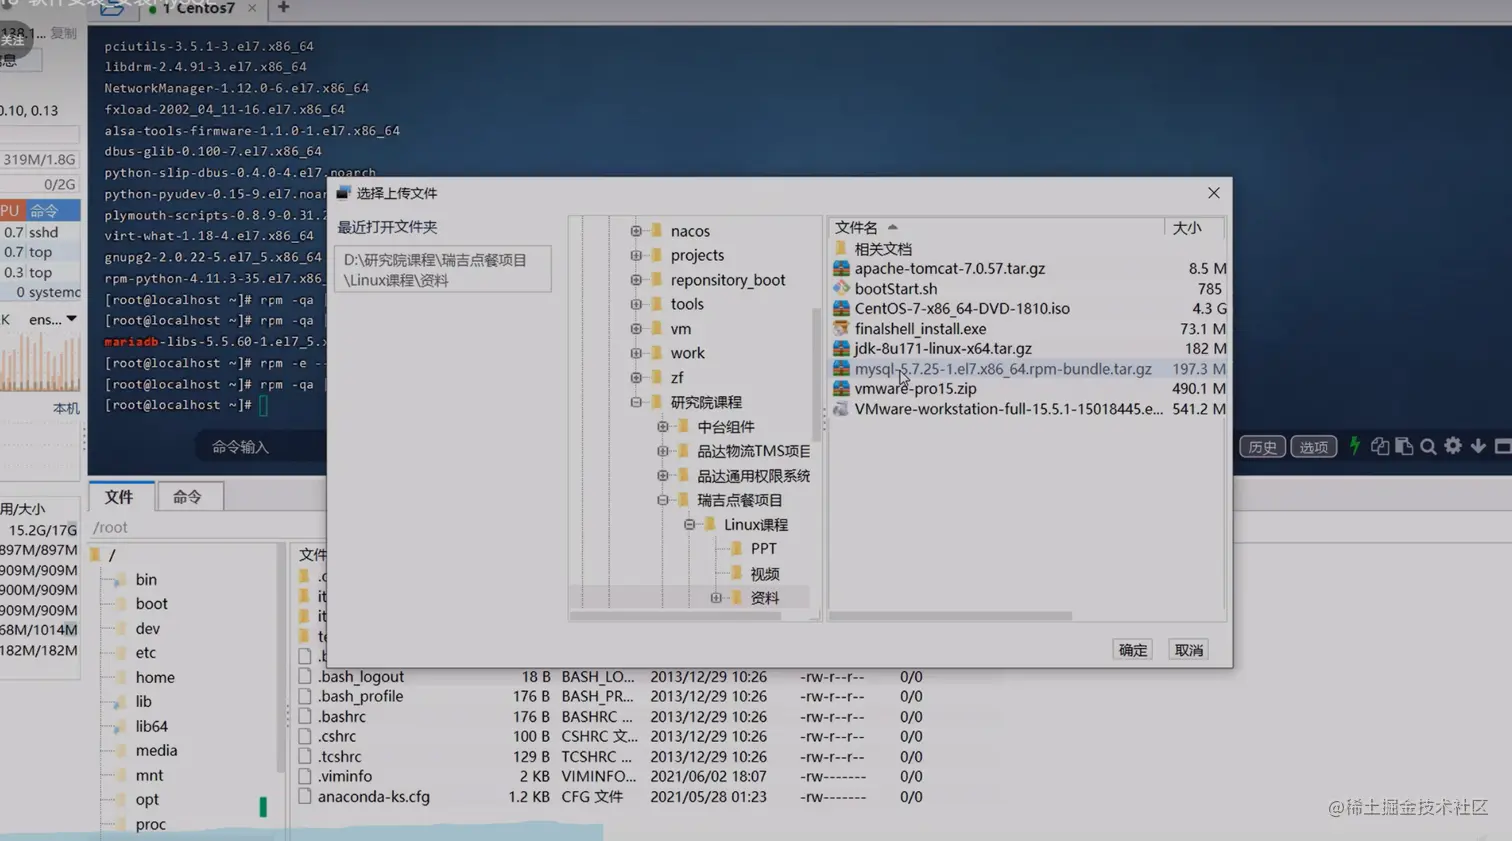Expand the nacos tree node

pos(636,230)
